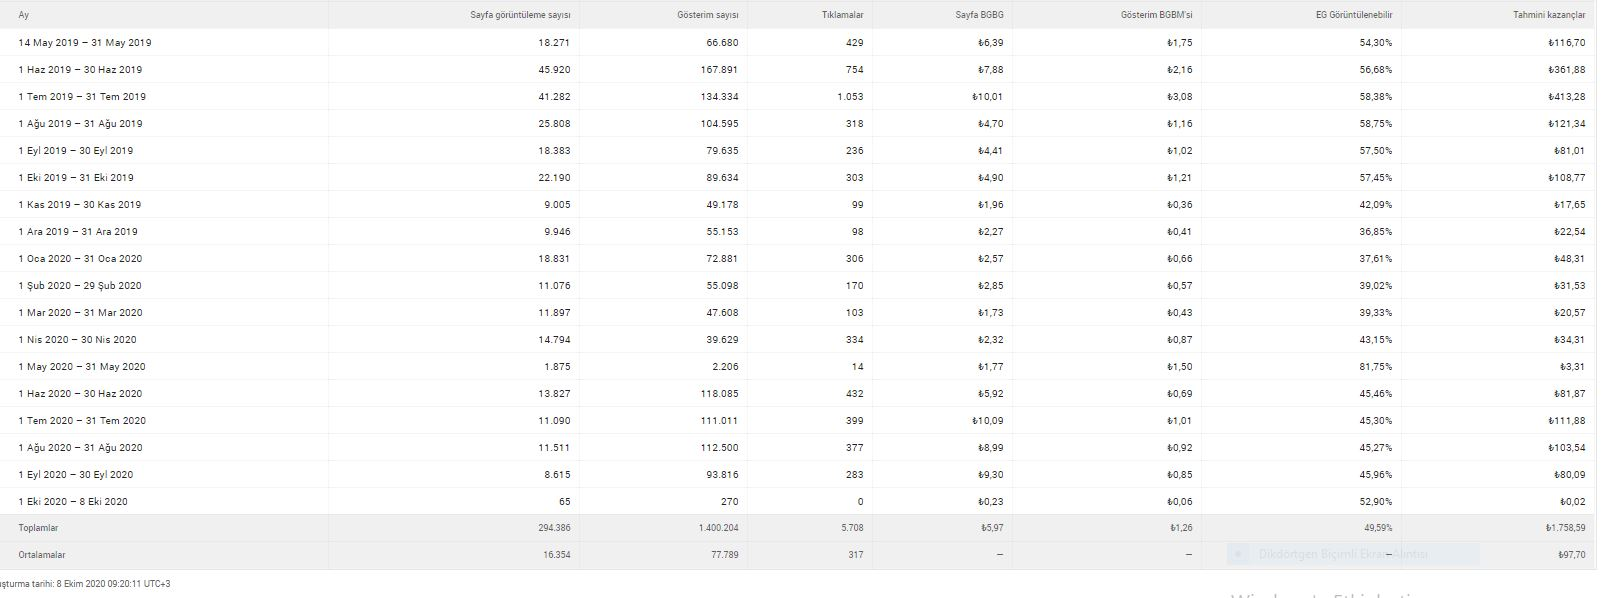Screen dimensions: 1605x598
Task: Click the Tıklamalar column header
Action: point(842,15)
